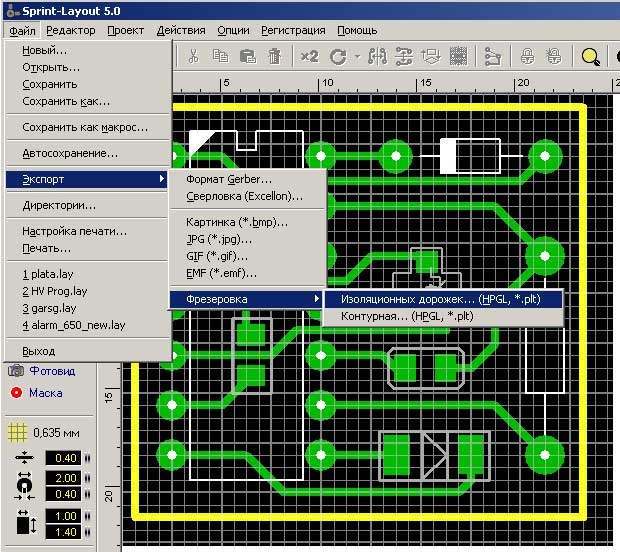The height and width of the screenshot is (552, 620).
Task: Choose Сохранить как макрос… entry
Action: 88,127
